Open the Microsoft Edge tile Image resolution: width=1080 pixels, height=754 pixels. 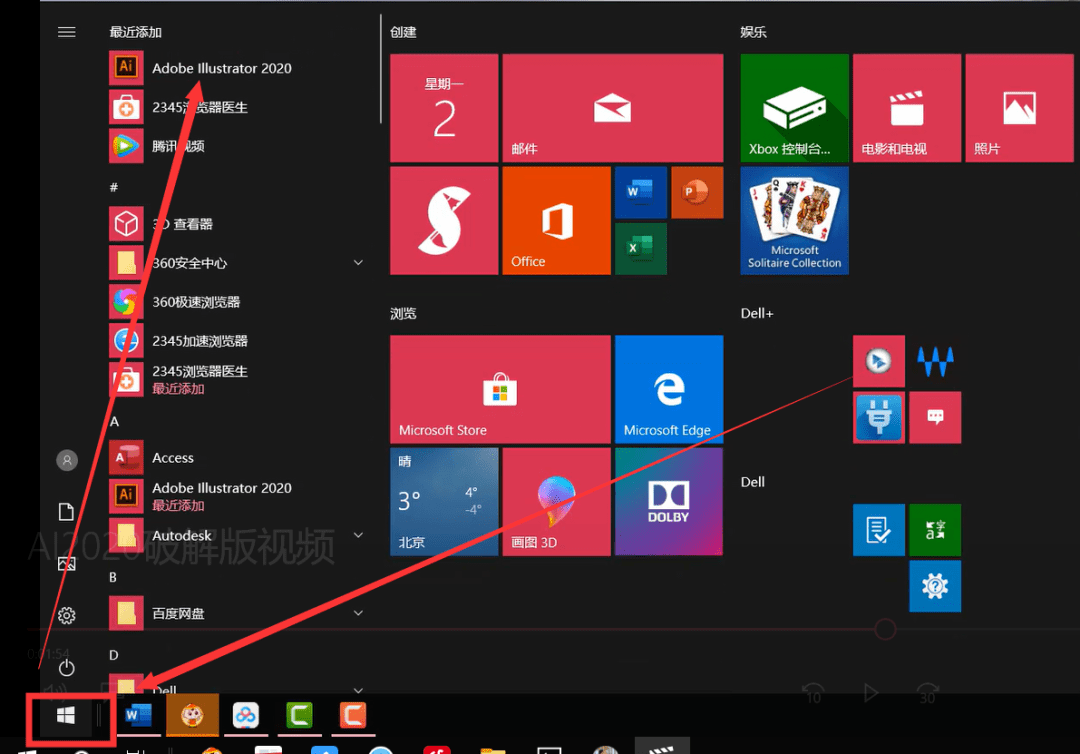click(669, 389)
